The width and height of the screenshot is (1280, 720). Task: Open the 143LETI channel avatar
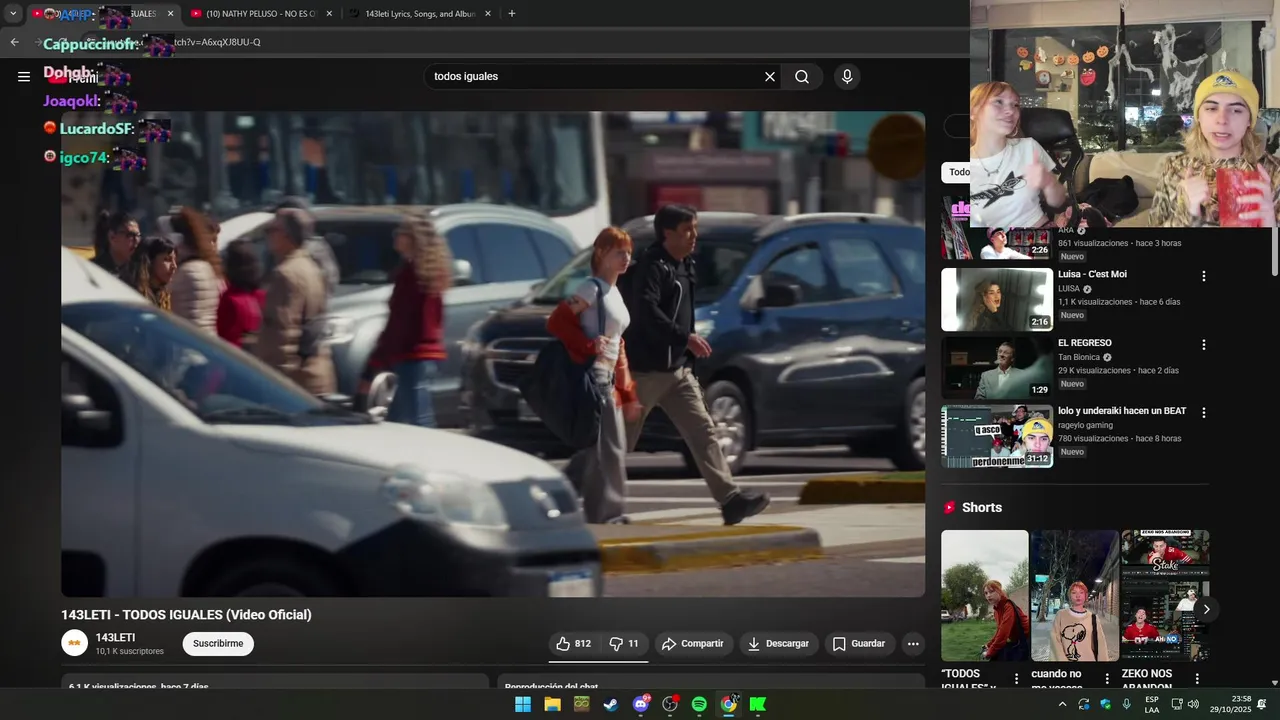(75, 643)
